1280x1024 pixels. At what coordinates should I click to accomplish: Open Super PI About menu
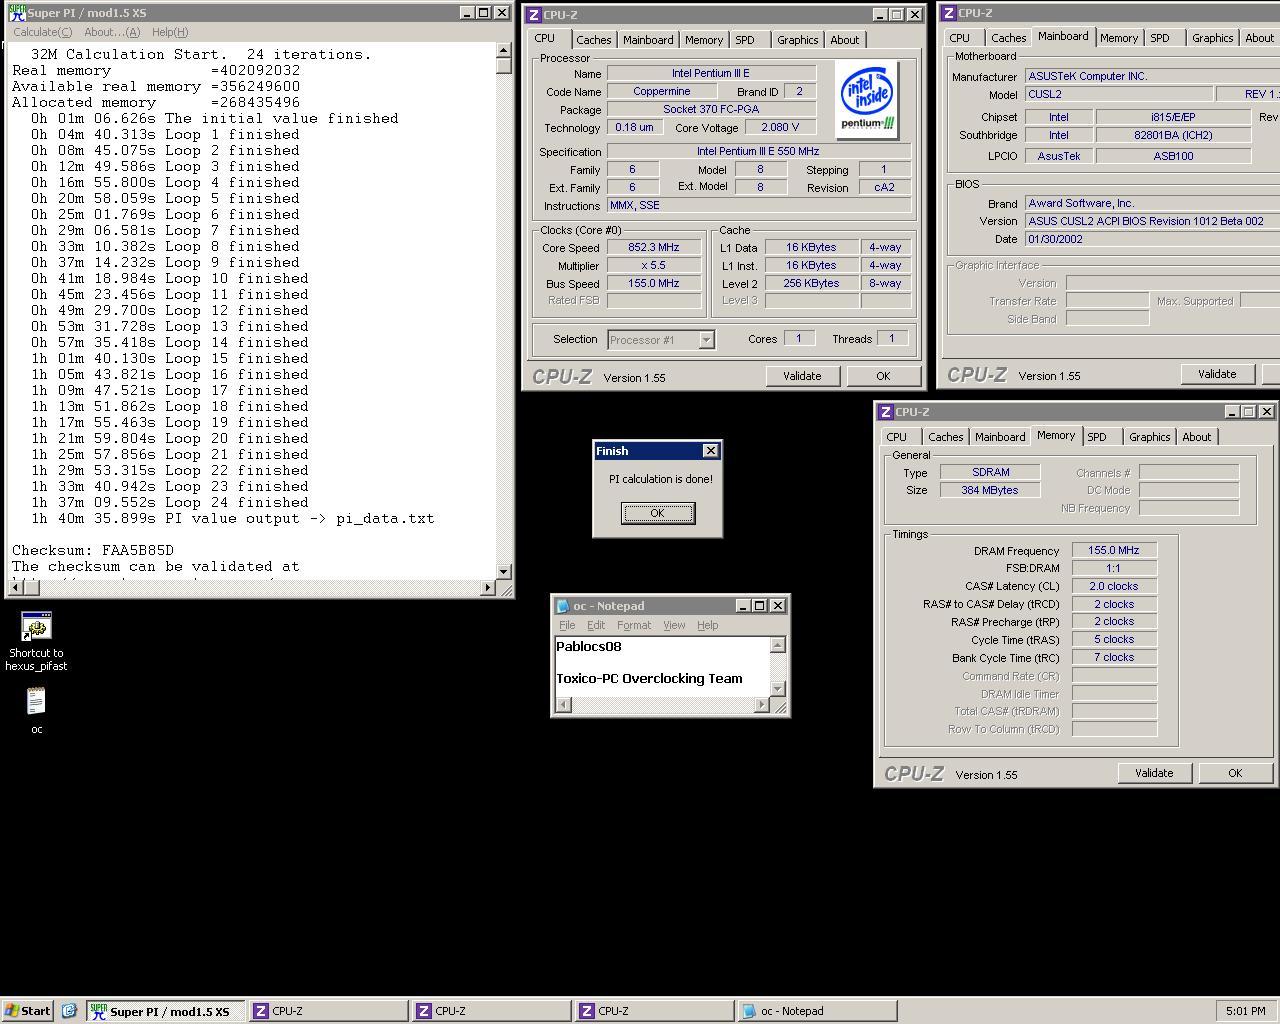tap(112, 32)
